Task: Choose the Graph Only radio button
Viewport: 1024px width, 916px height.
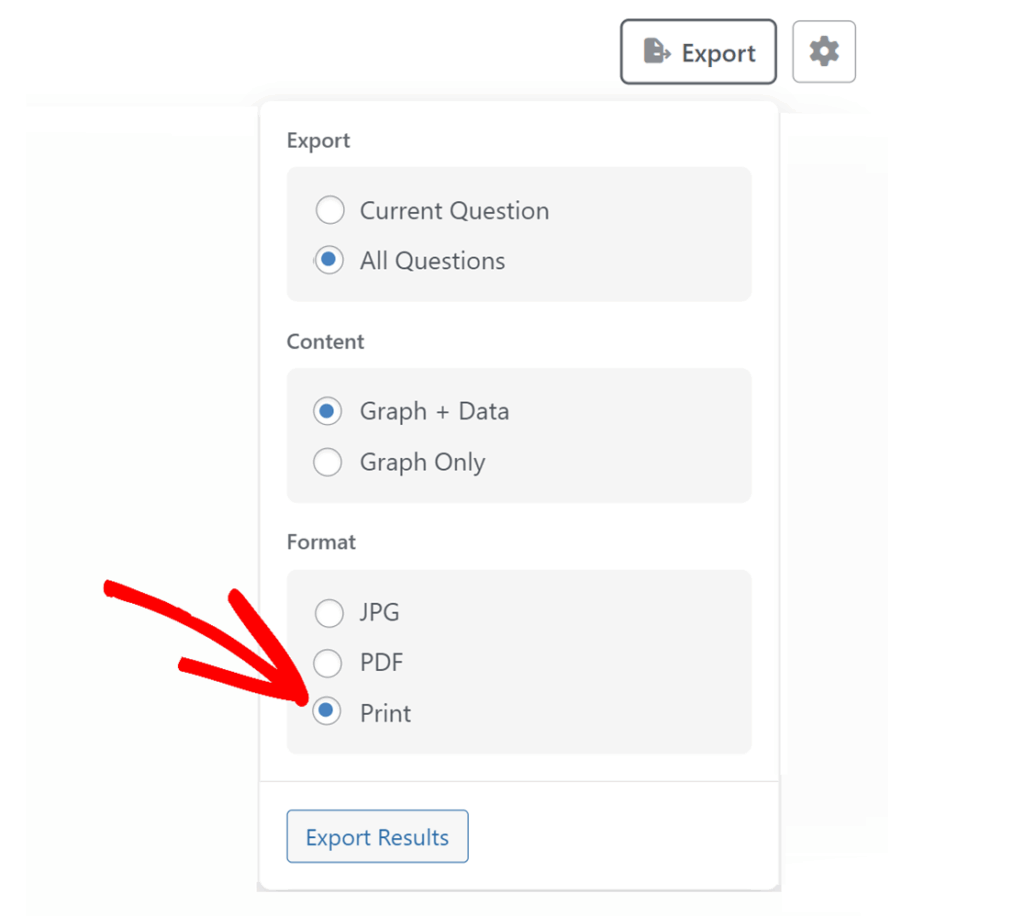Action: click(328, 462)
